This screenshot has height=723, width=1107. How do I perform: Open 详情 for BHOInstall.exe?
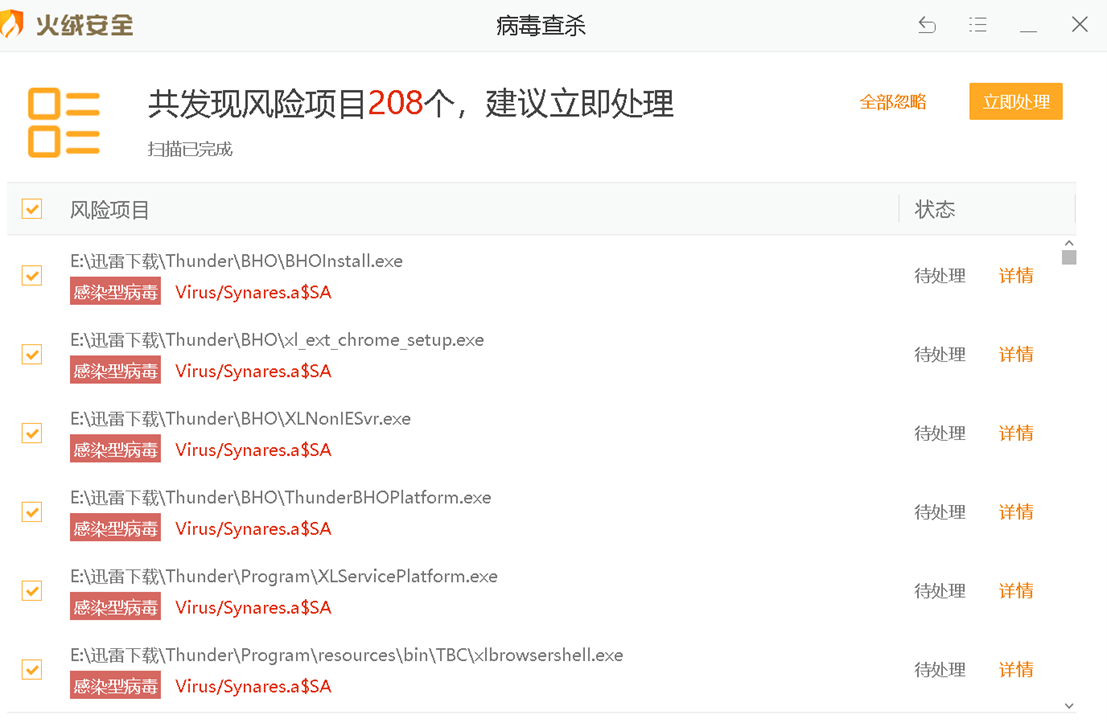click(1016, 275)
